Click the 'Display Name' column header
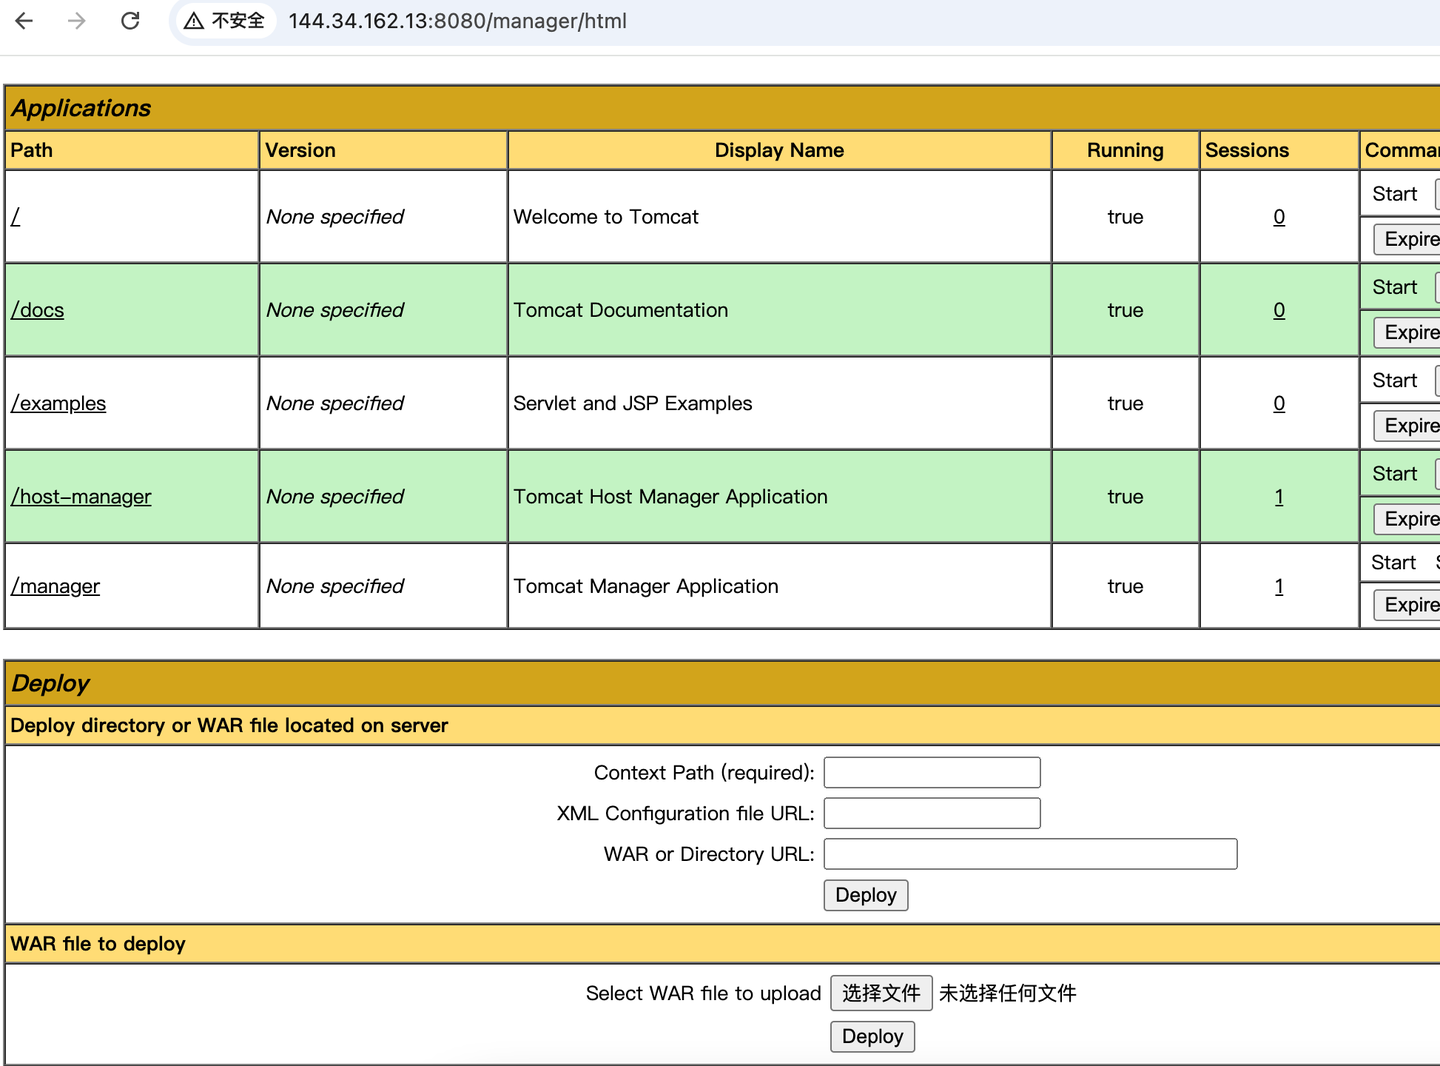Image resolution: width=1440 pixels, height=1066 pixels. [779, 150]
